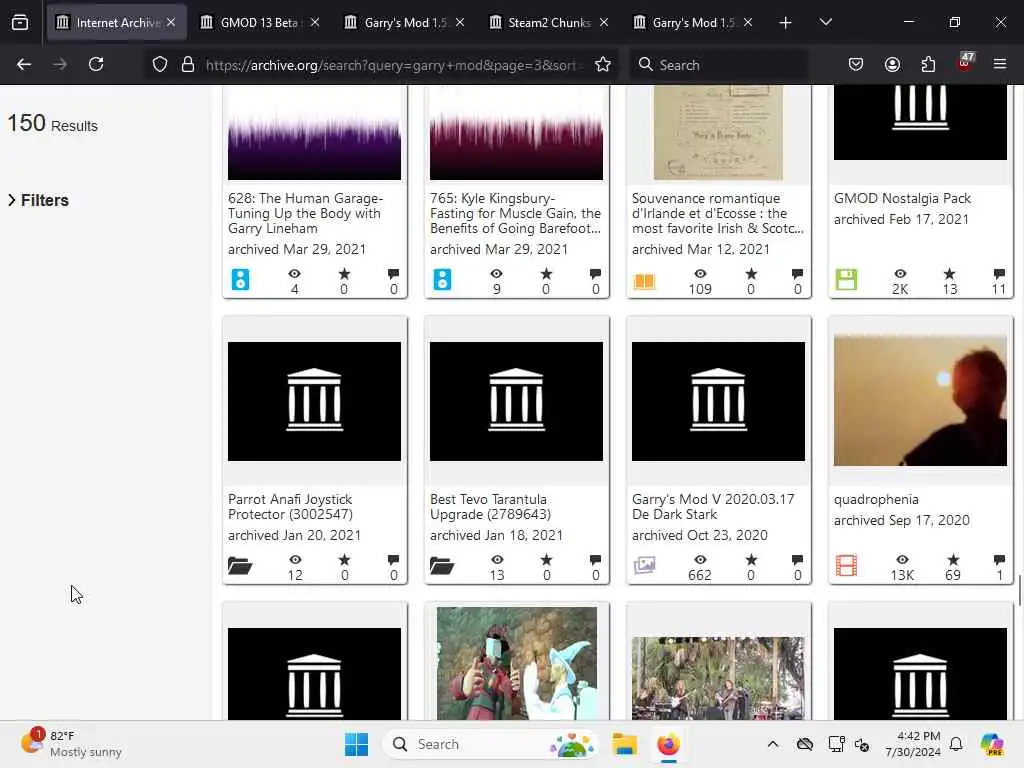The width and height of the screenshot is (1024, 768).
Task: Open the quadrophenia title link
Action: click(876, 500)
